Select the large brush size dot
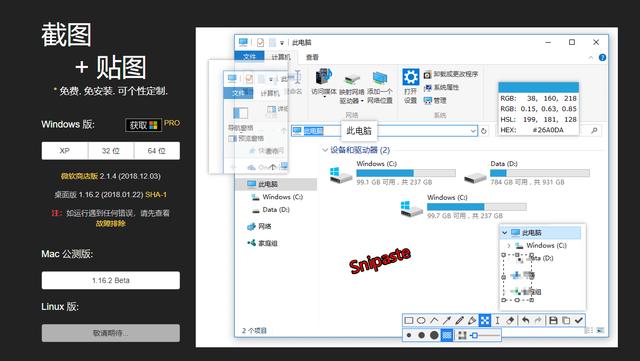640x361 pixels. tap(434, 336)
